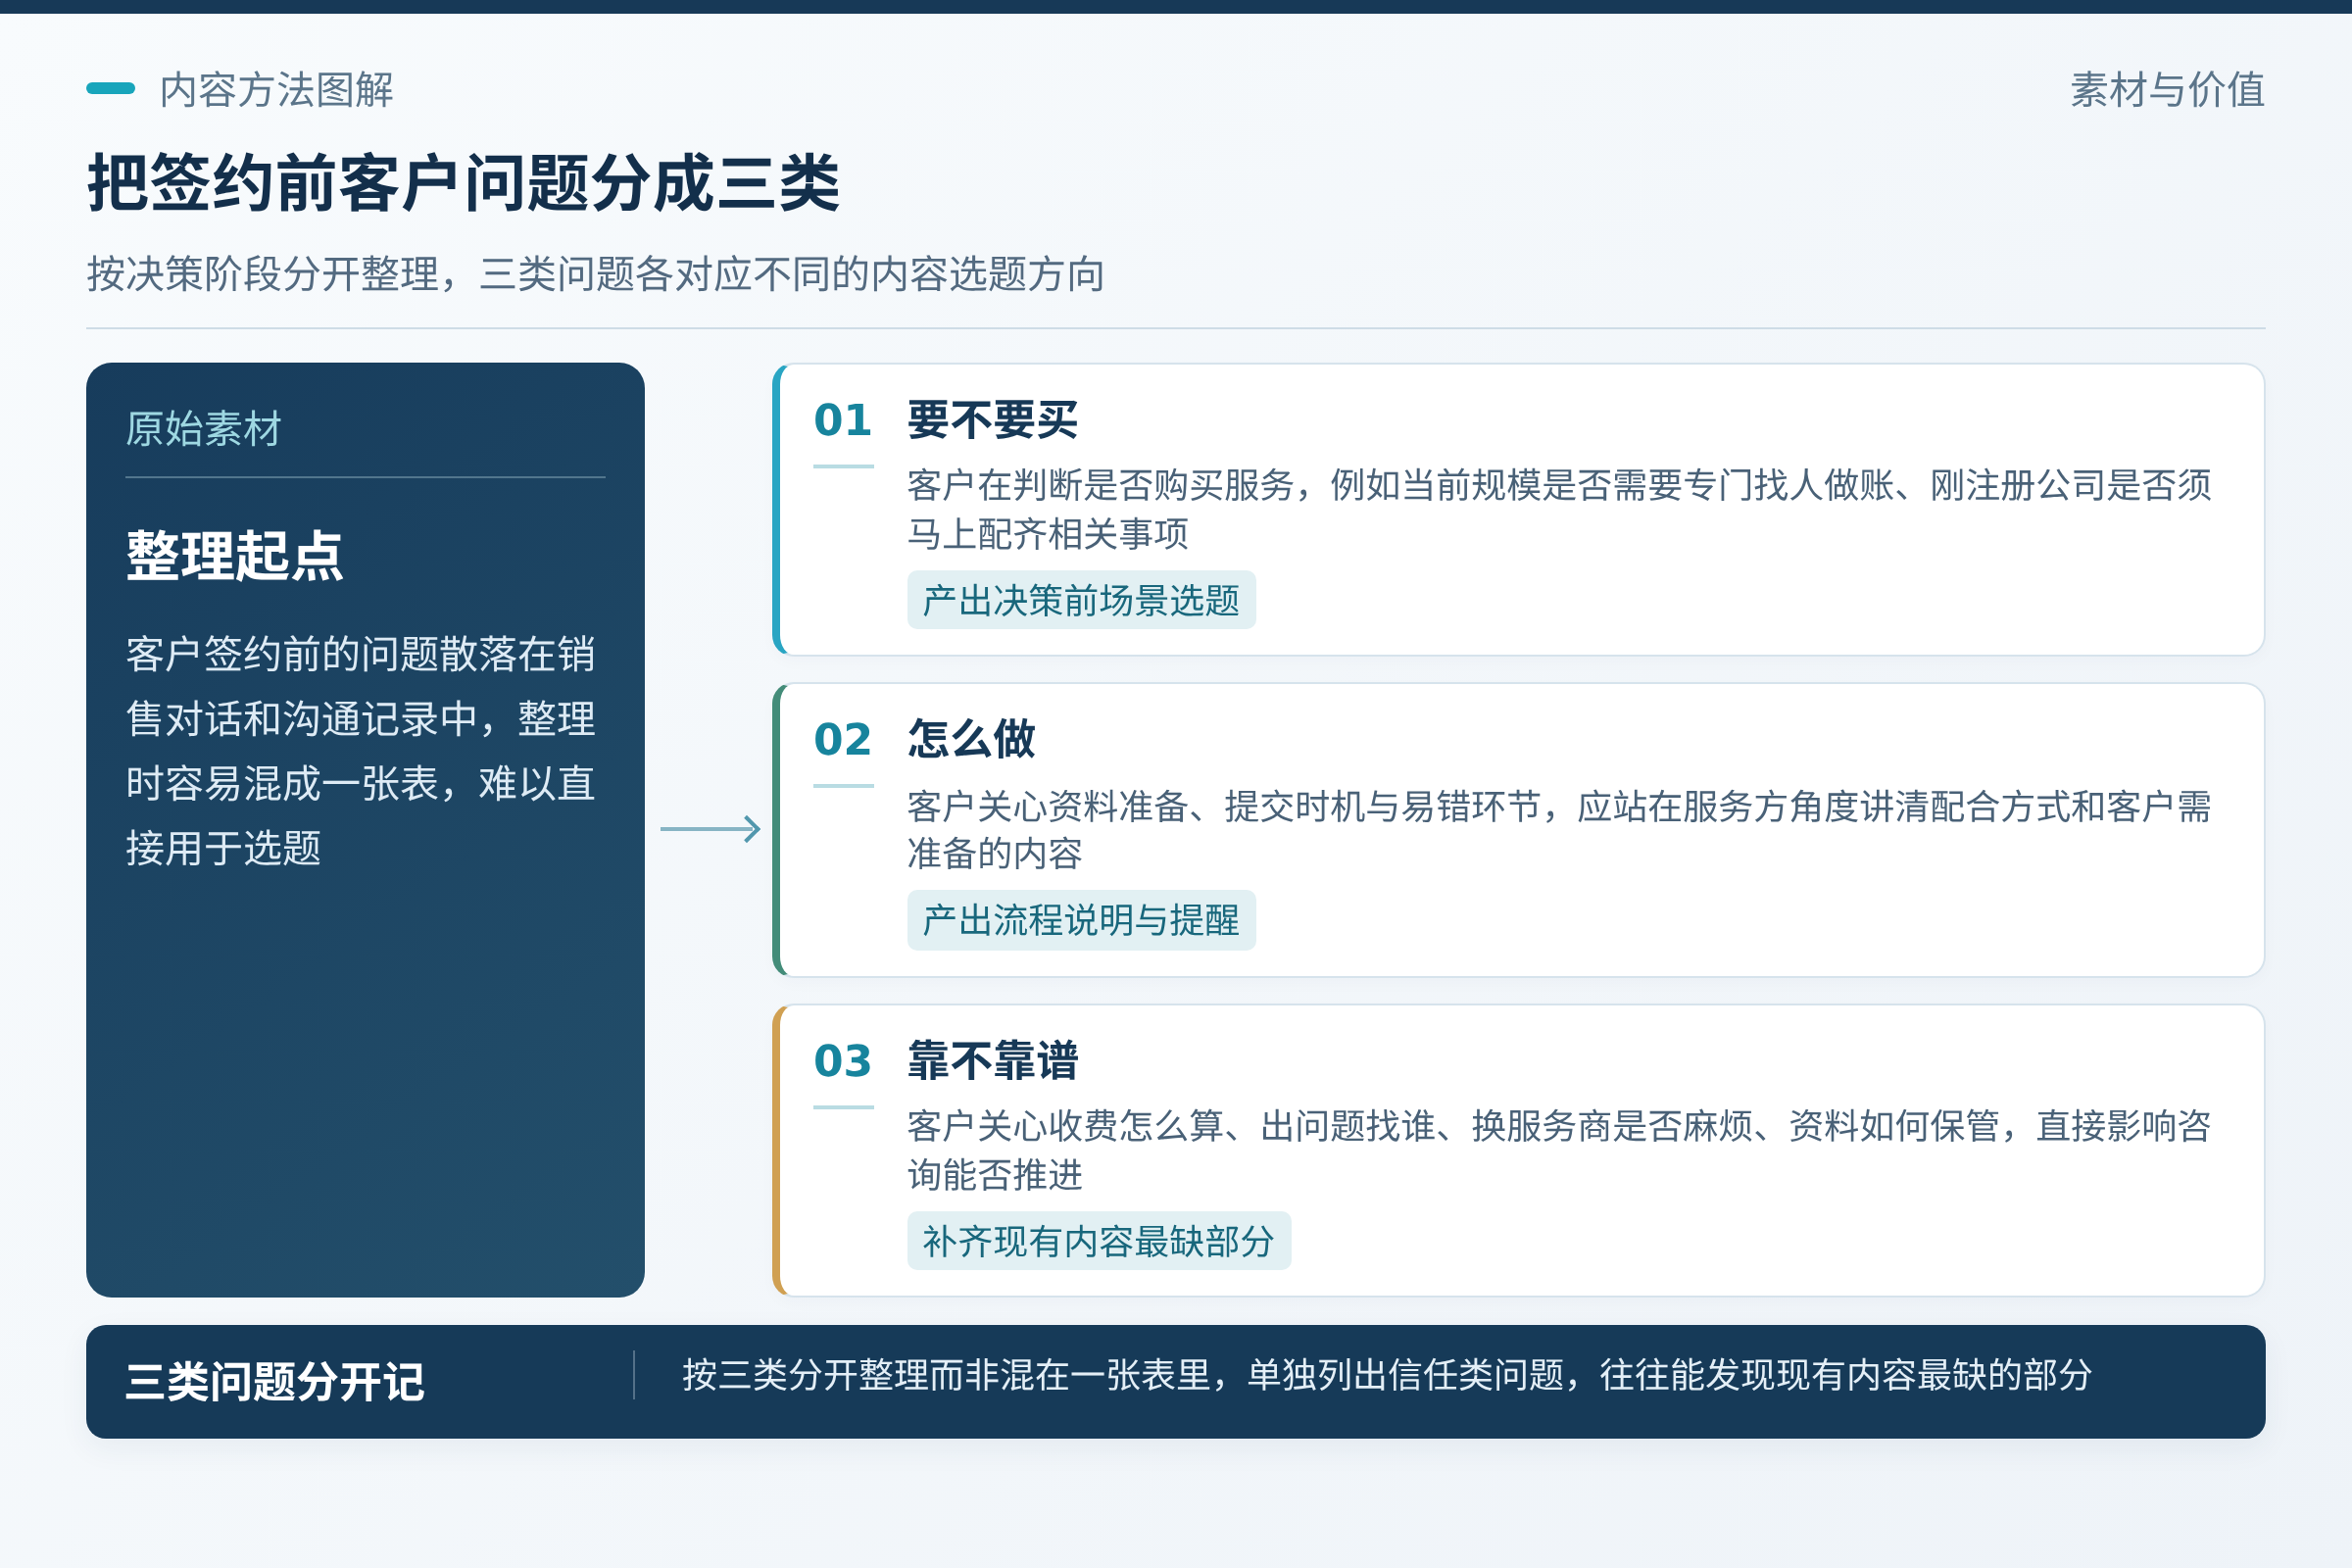
Task: Click the number '01' on first card
Action: pos(843,420)
